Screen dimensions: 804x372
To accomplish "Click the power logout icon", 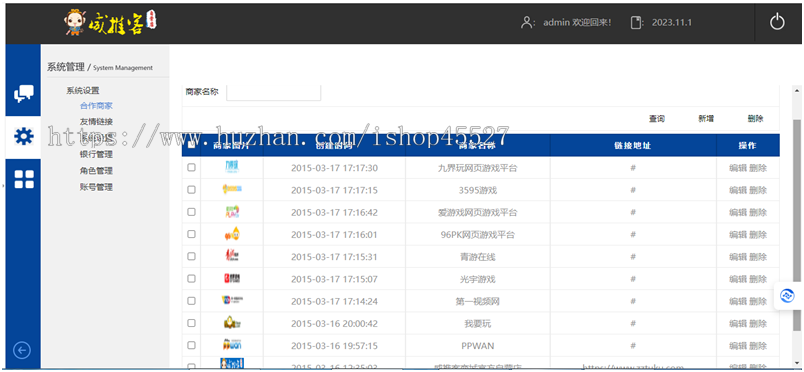I will pyautogui.click(x=777, y=22).
